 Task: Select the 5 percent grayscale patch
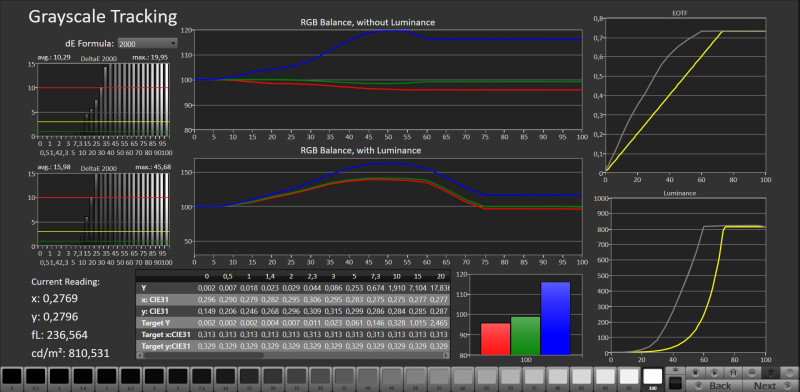coord(178,379)
